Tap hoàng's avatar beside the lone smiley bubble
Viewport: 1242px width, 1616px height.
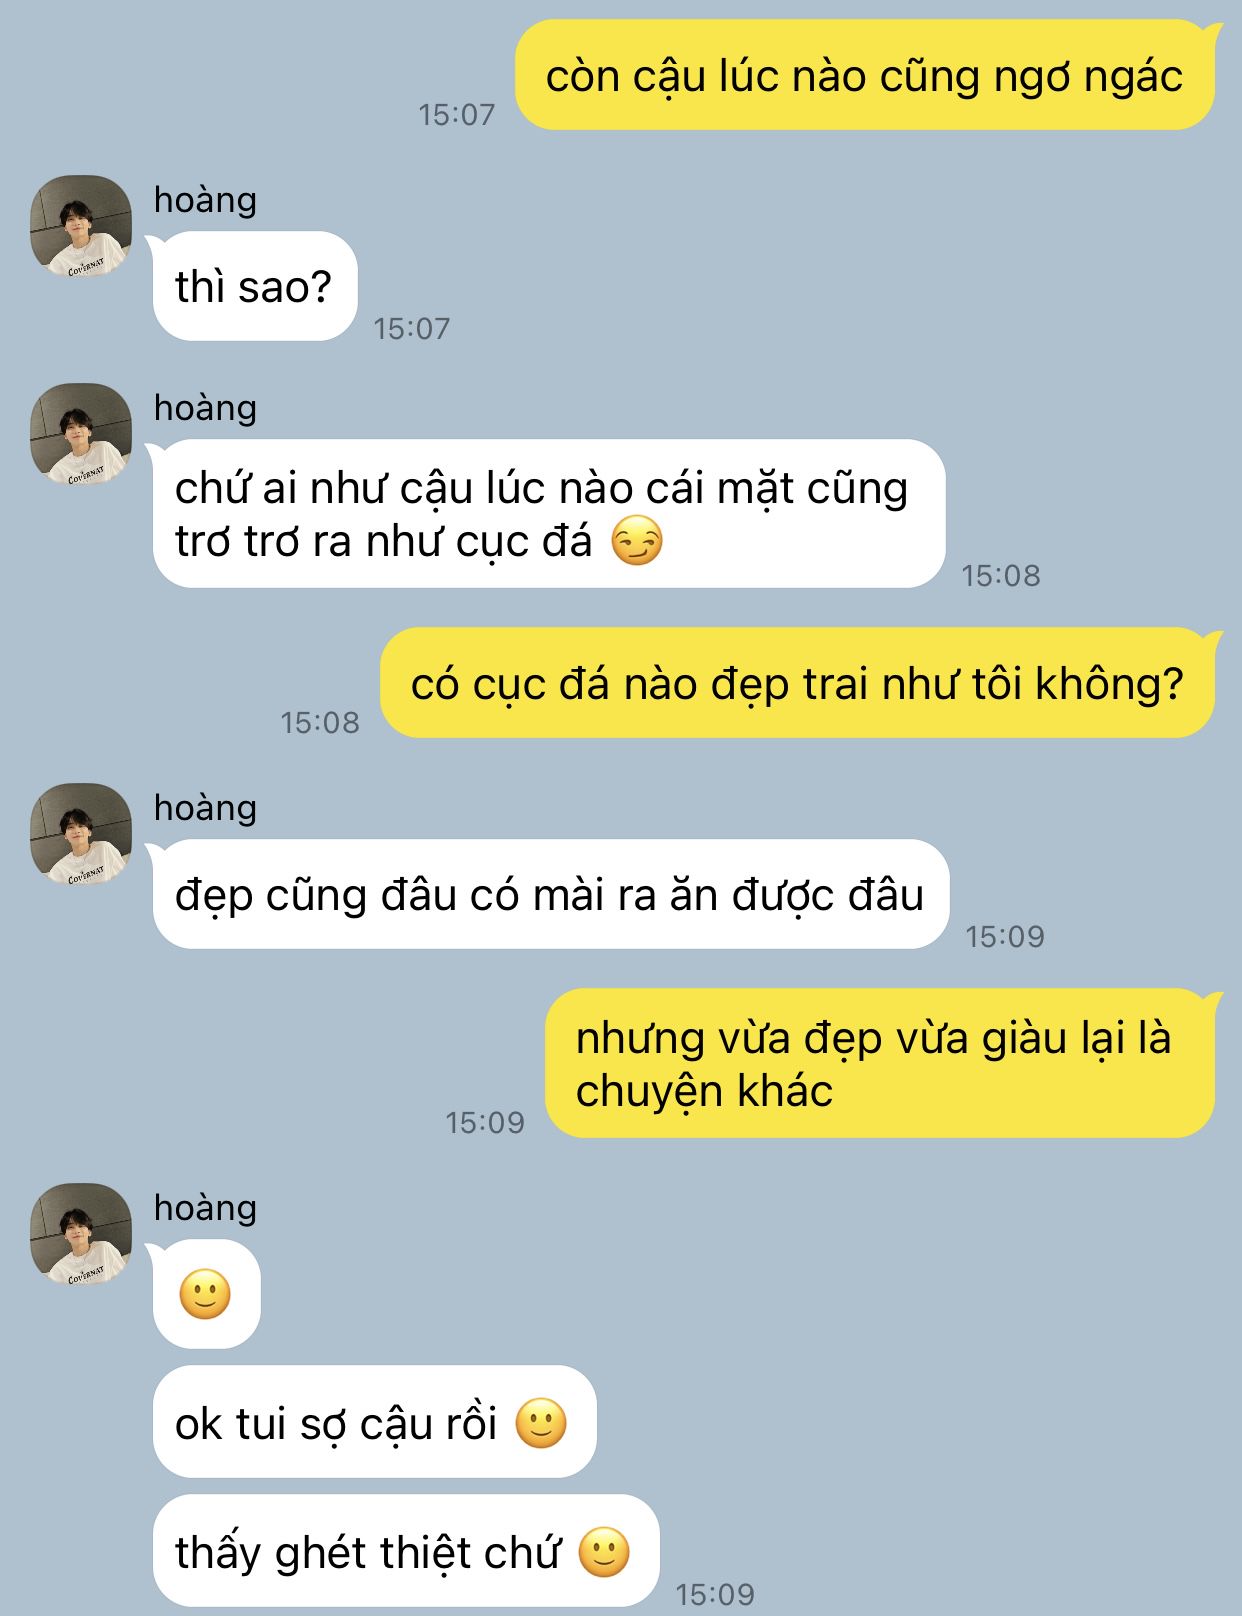[81, 1234]
